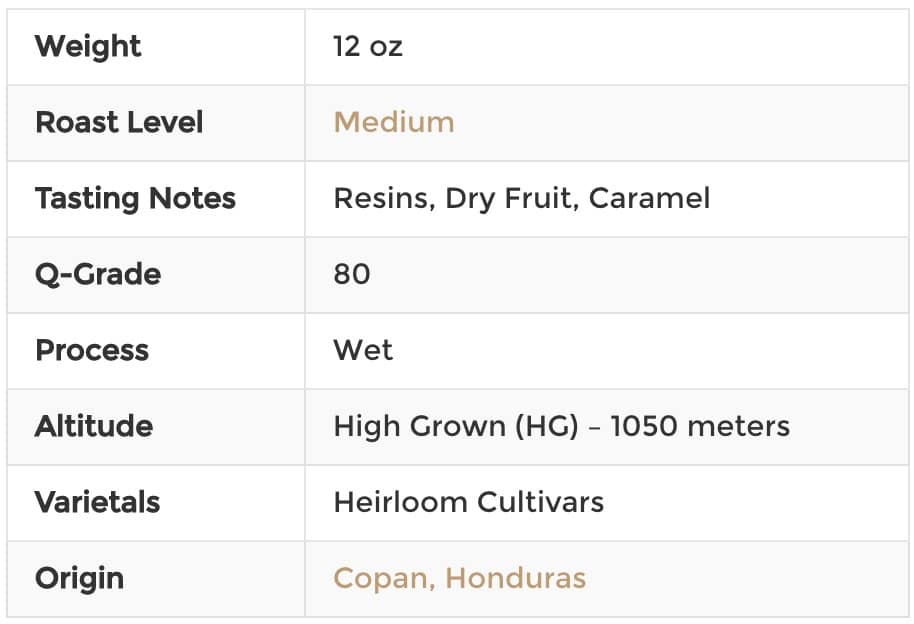The image size is (914, 624).
Task: Click the word Cultivars in the Varietals row
Action: point(540,502)
